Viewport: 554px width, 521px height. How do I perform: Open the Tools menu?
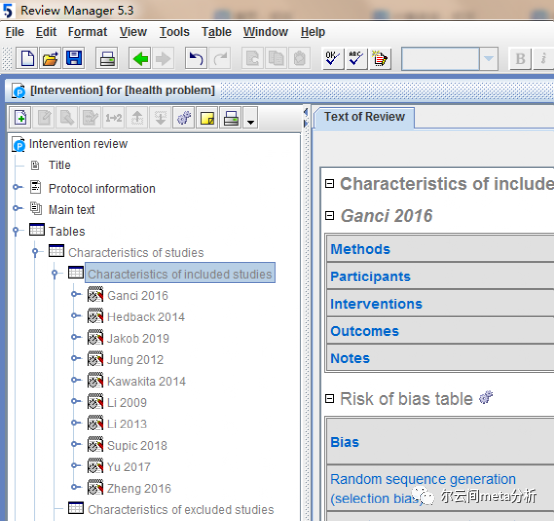click(174, 32)
